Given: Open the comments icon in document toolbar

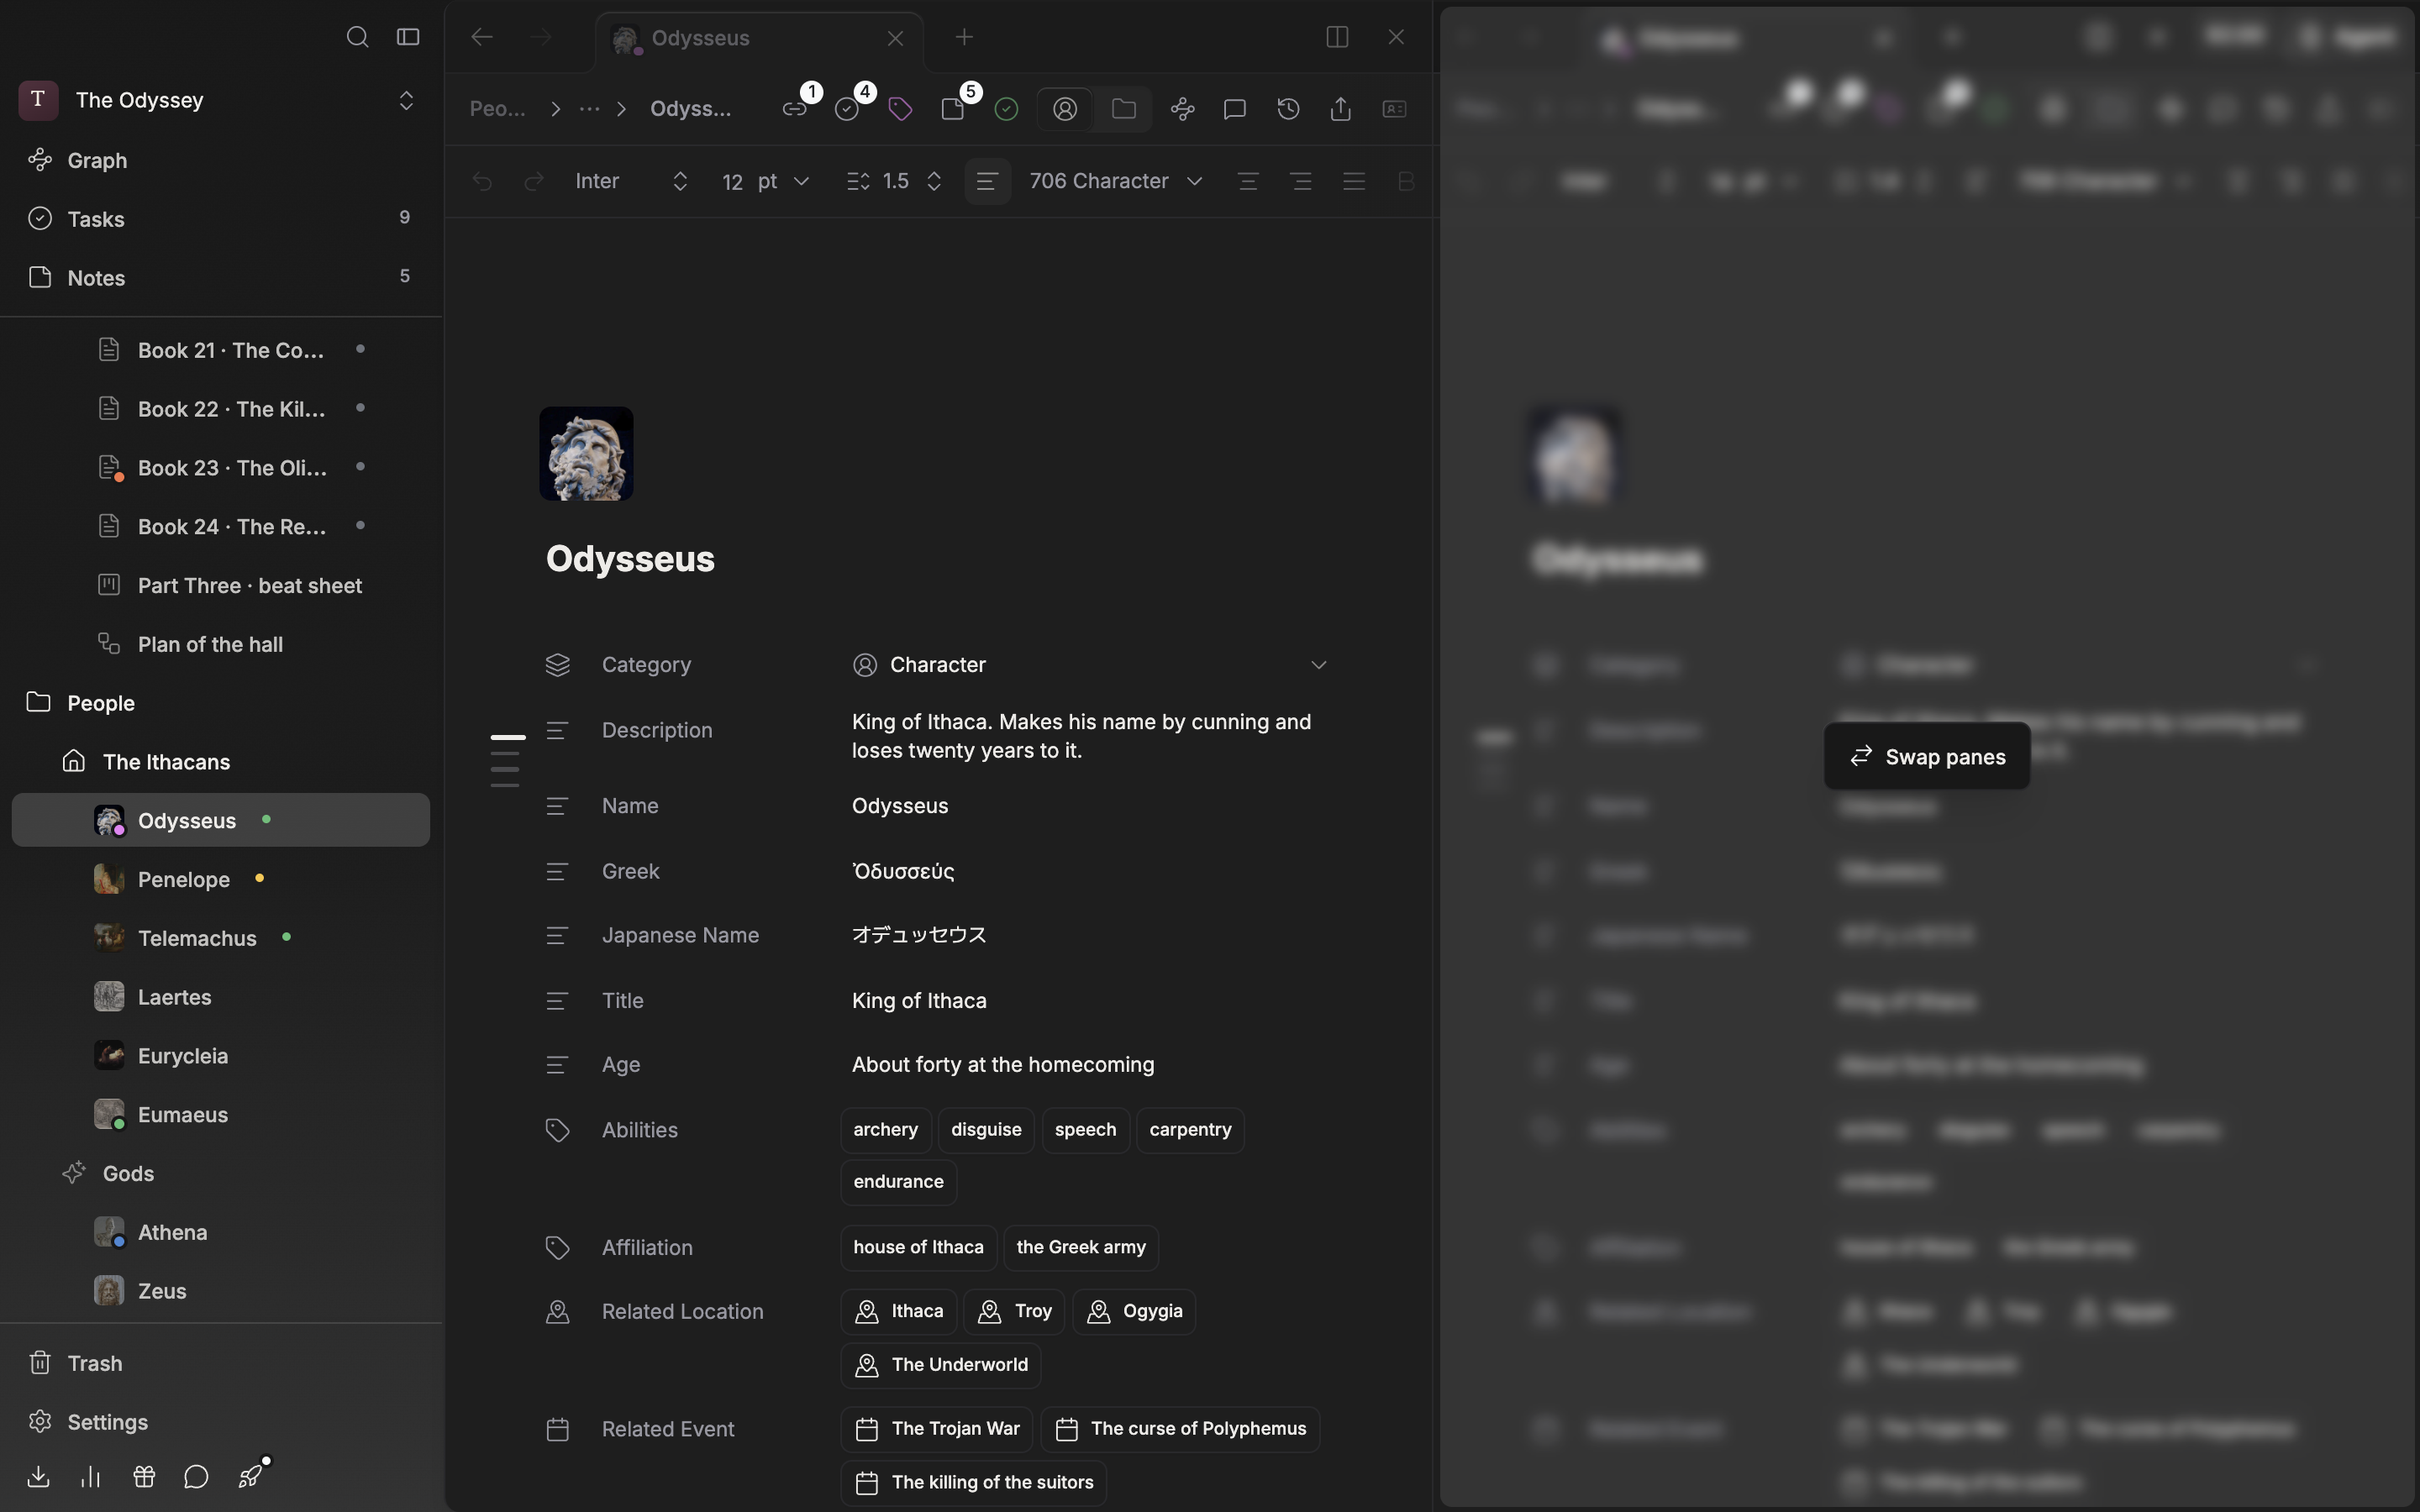Looking at the screenshot, I should tap(1235, 109).
